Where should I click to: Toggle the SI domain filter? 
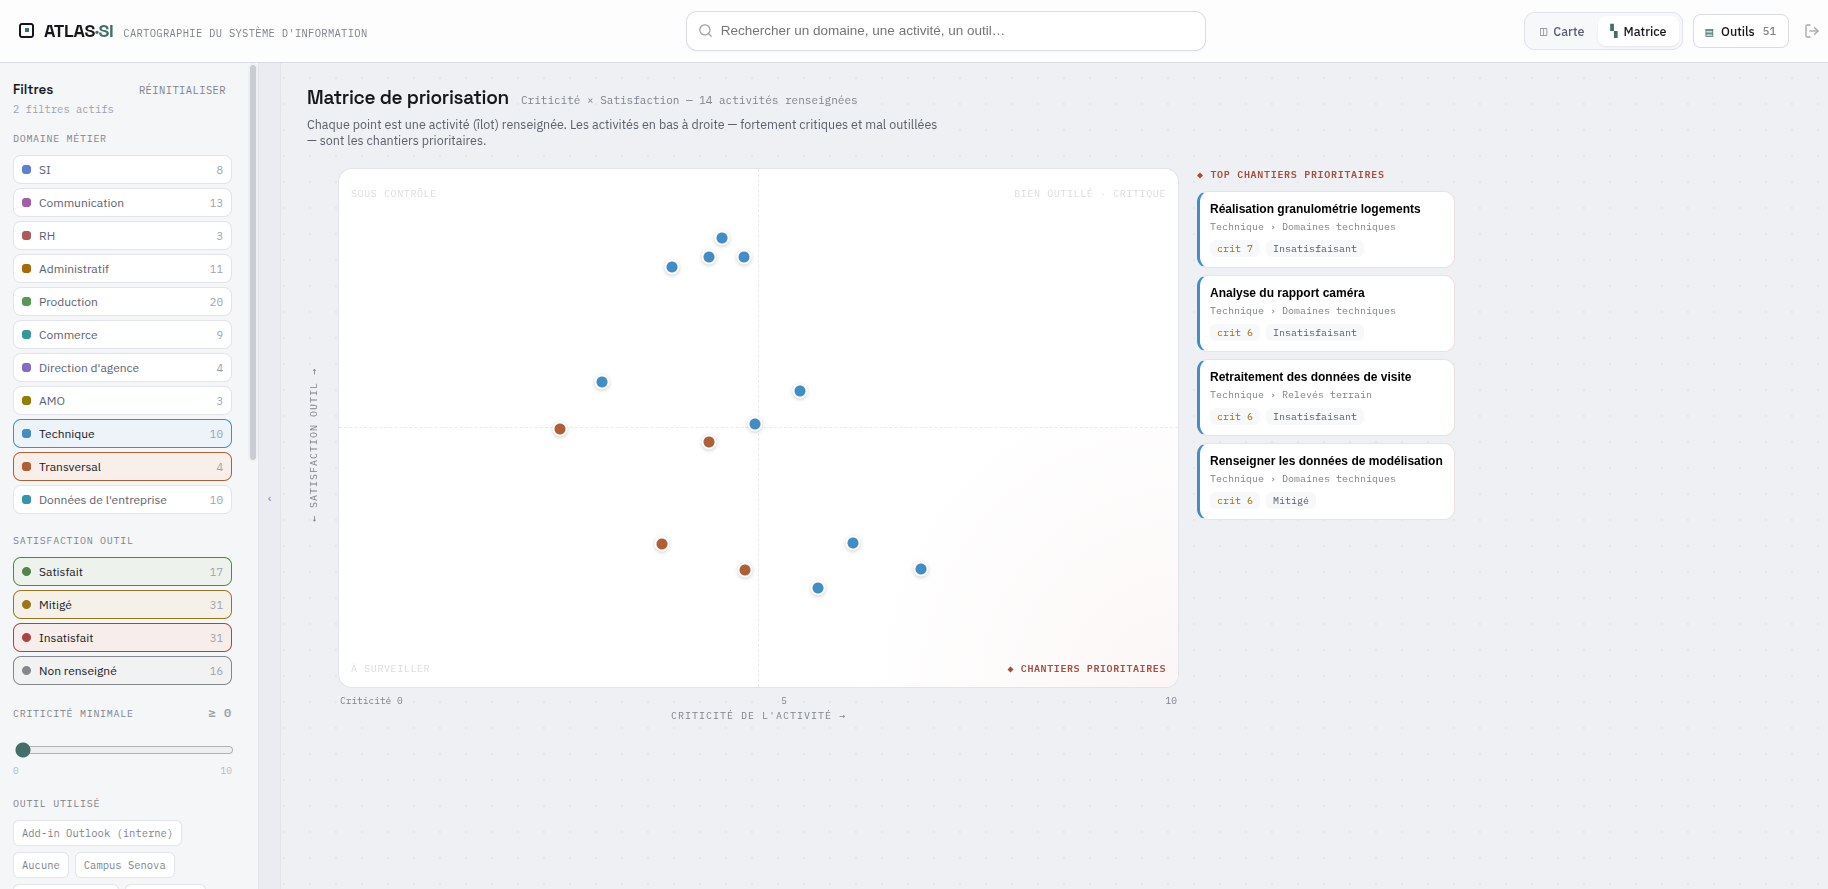click(x=122, y=170)
